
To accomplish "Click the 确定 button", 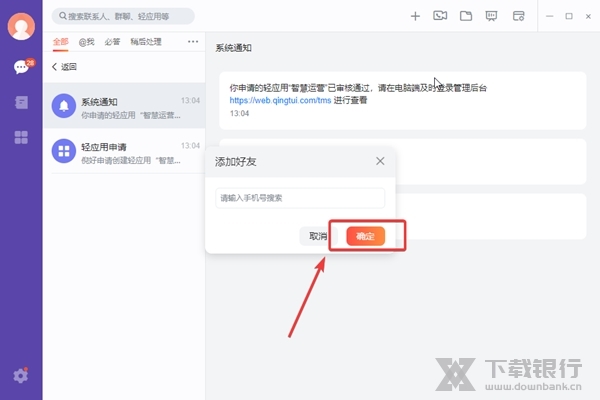I will tap(365, 236).
